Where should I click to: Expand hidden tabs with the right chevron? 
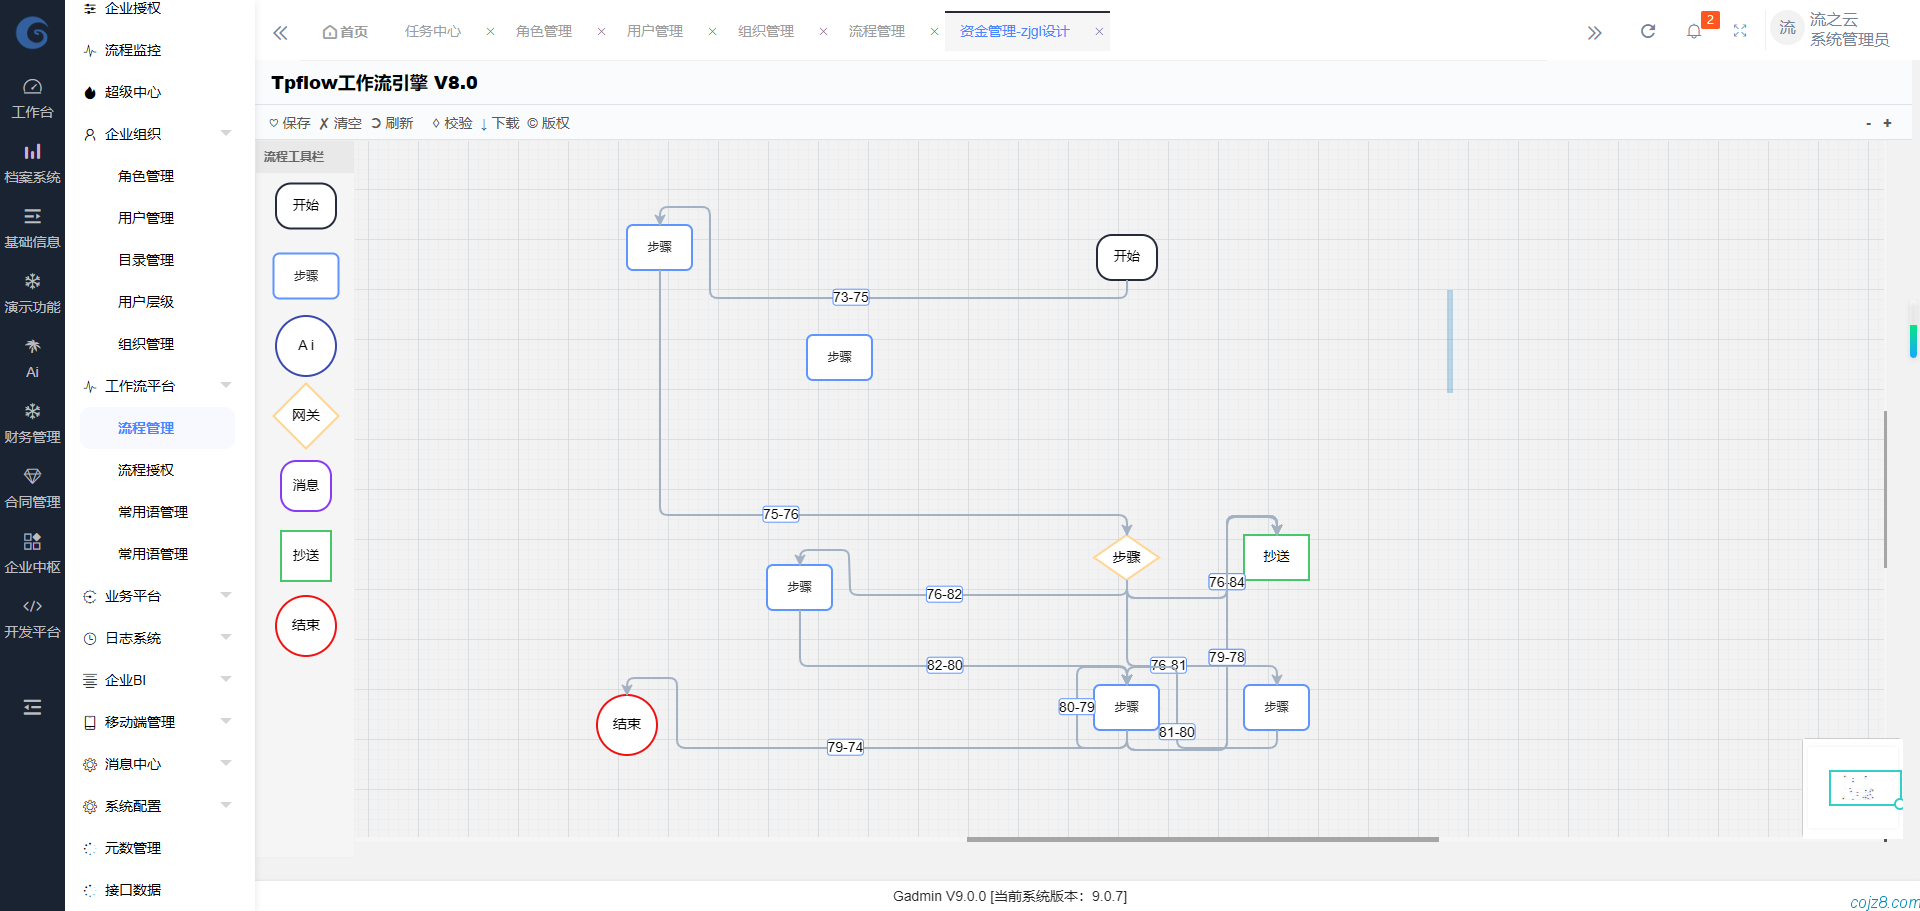pos(1594,31)
